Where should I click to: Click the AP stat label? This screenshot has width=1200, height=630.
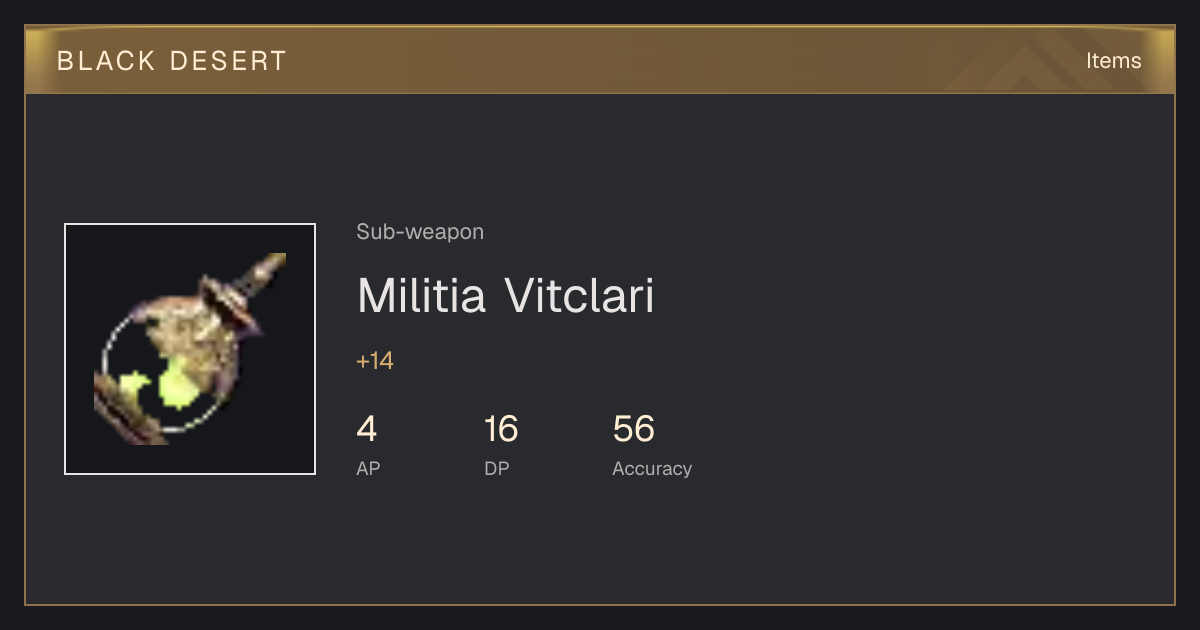(368, 468)
